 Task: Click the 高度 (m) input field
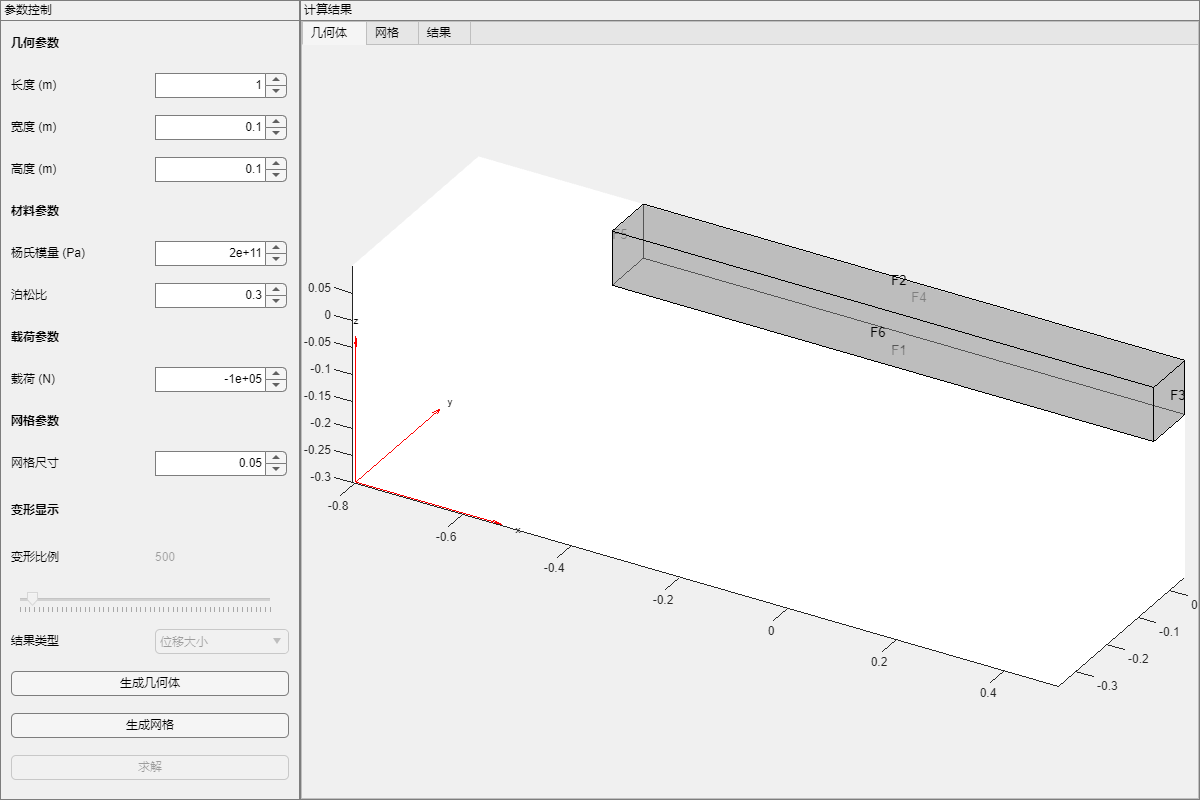click(210, 170)
